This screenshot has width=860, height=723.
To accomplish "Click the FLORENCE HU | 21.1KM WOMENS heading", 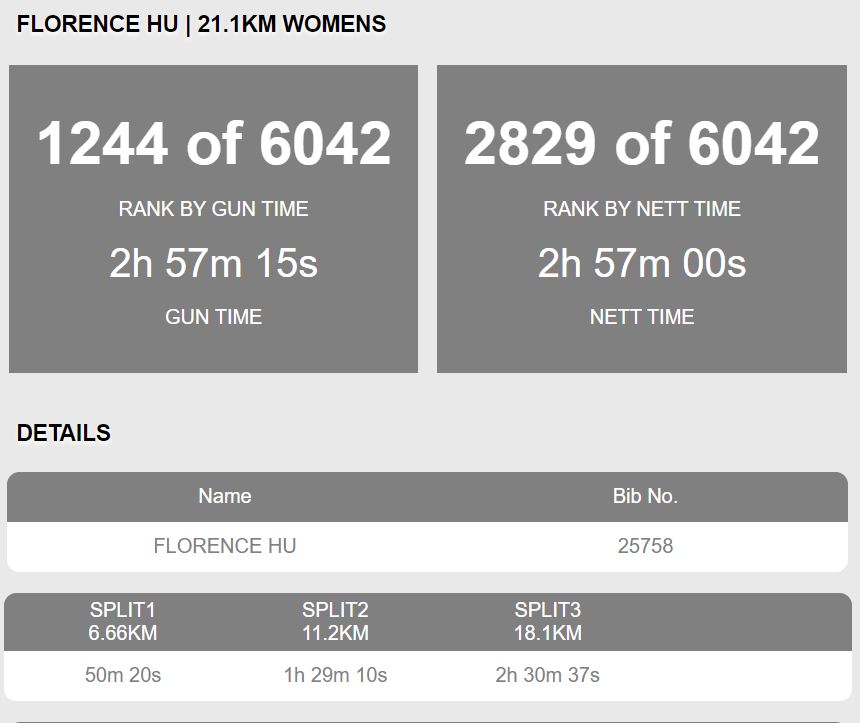I will pyautogui.click(x=201, y=25).
